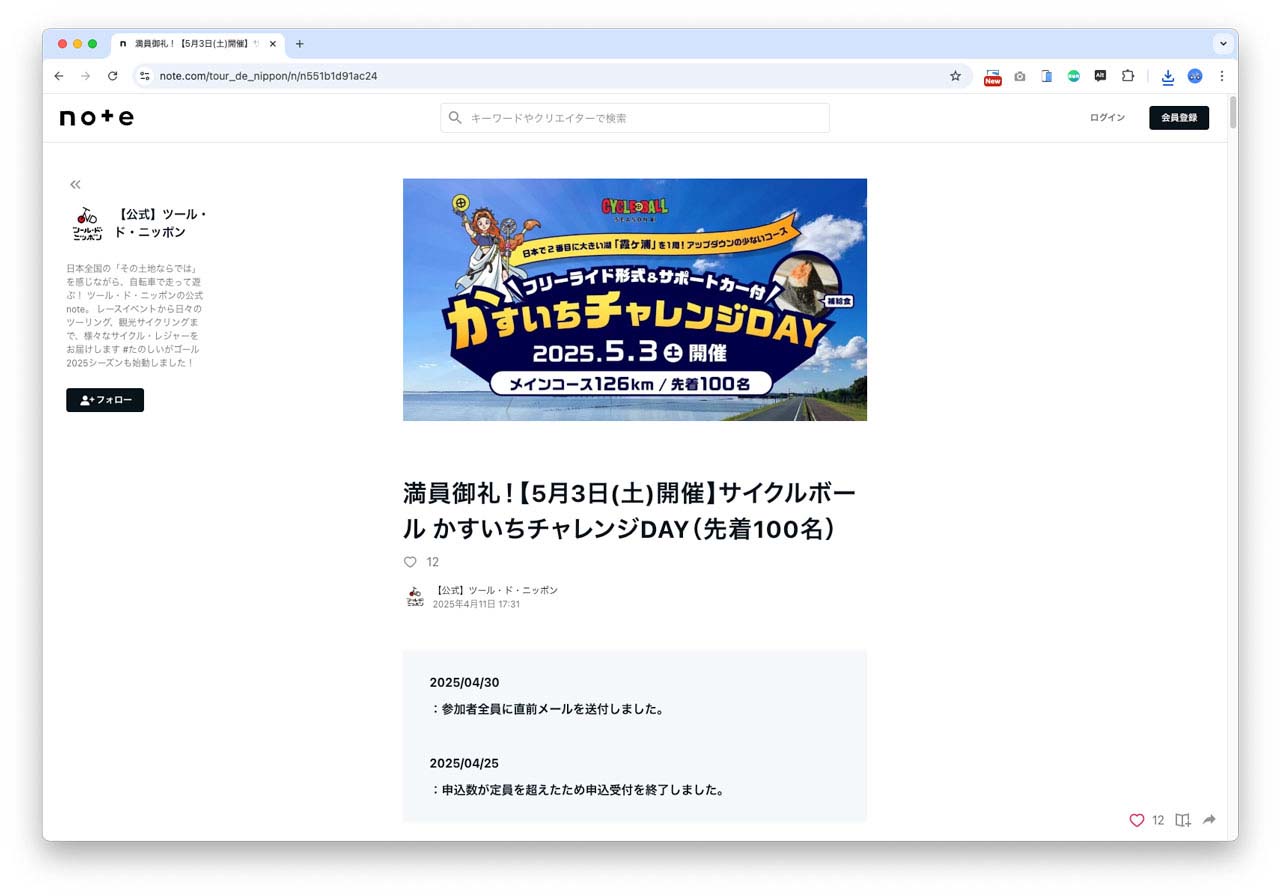Open the red New-badge extension
The width and height of the screenshot is (1280, 896).
[x=992, y=77]
